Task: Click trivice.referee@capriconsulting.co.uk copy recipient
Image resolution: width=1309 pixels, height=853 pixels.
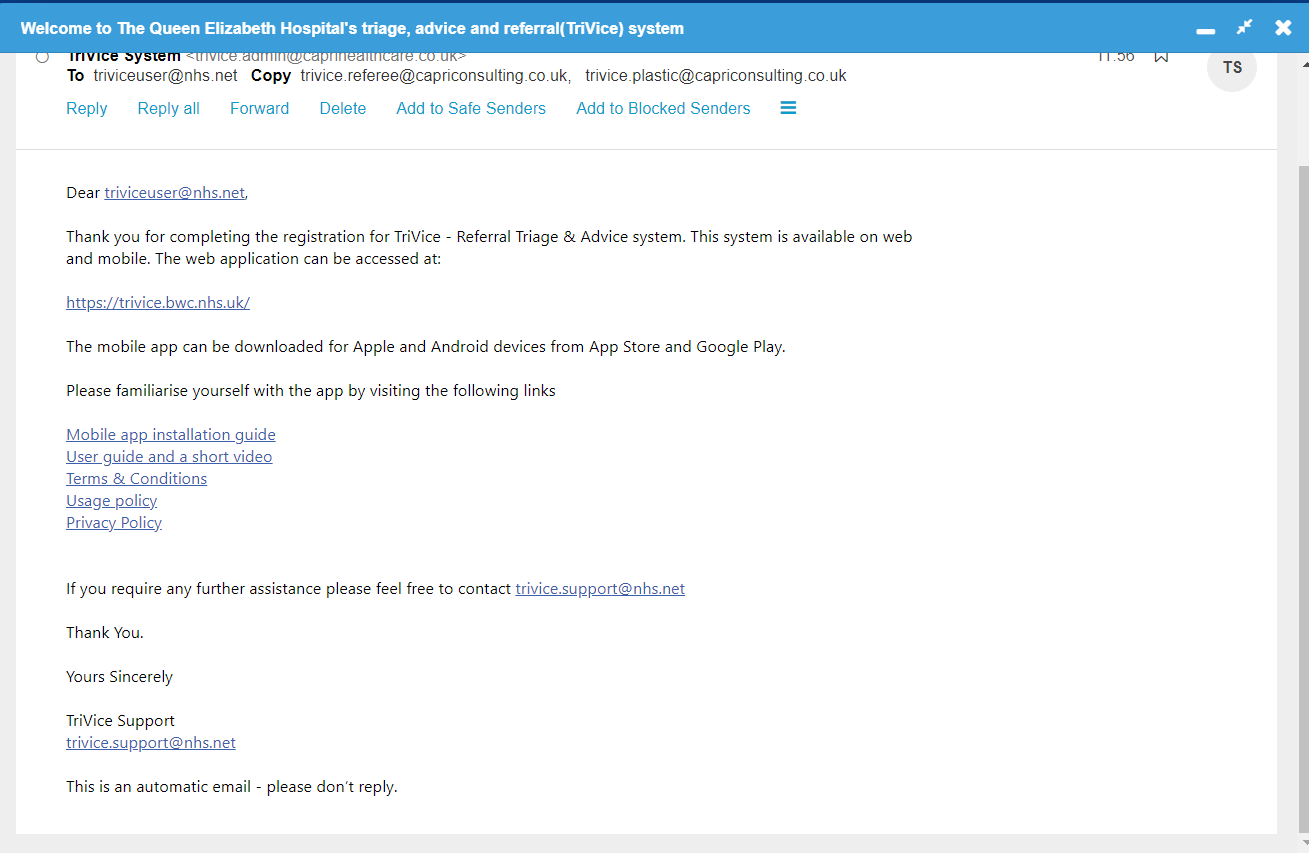Action: (434, 76)
